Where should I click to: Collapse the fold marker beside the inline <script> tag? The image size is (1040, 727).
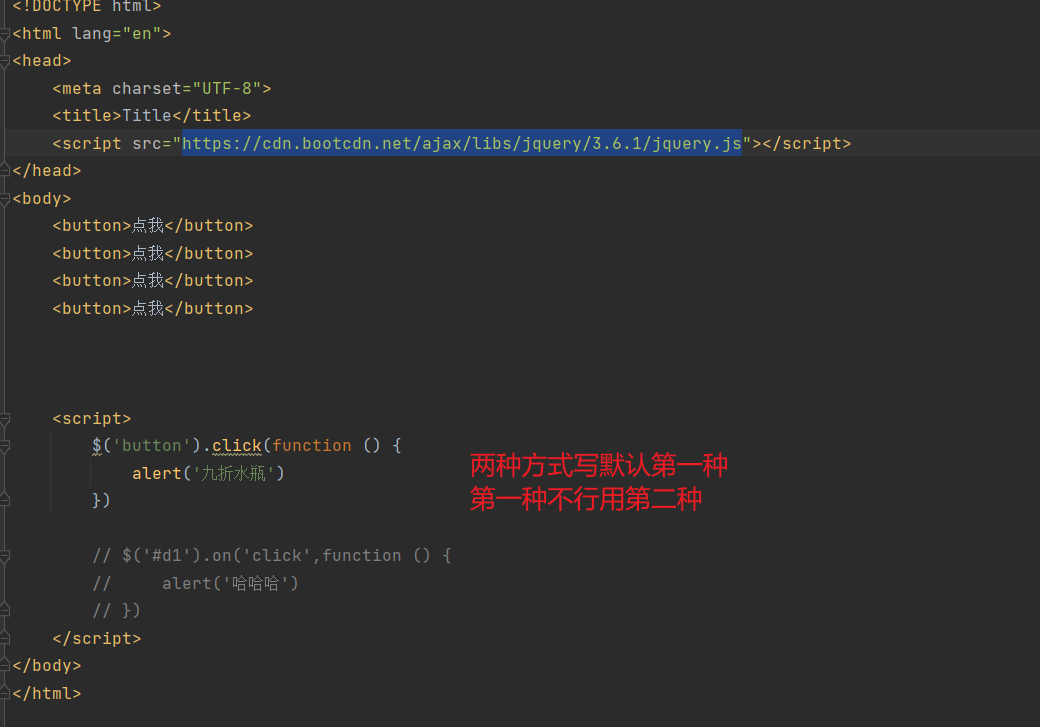(5, 419)
